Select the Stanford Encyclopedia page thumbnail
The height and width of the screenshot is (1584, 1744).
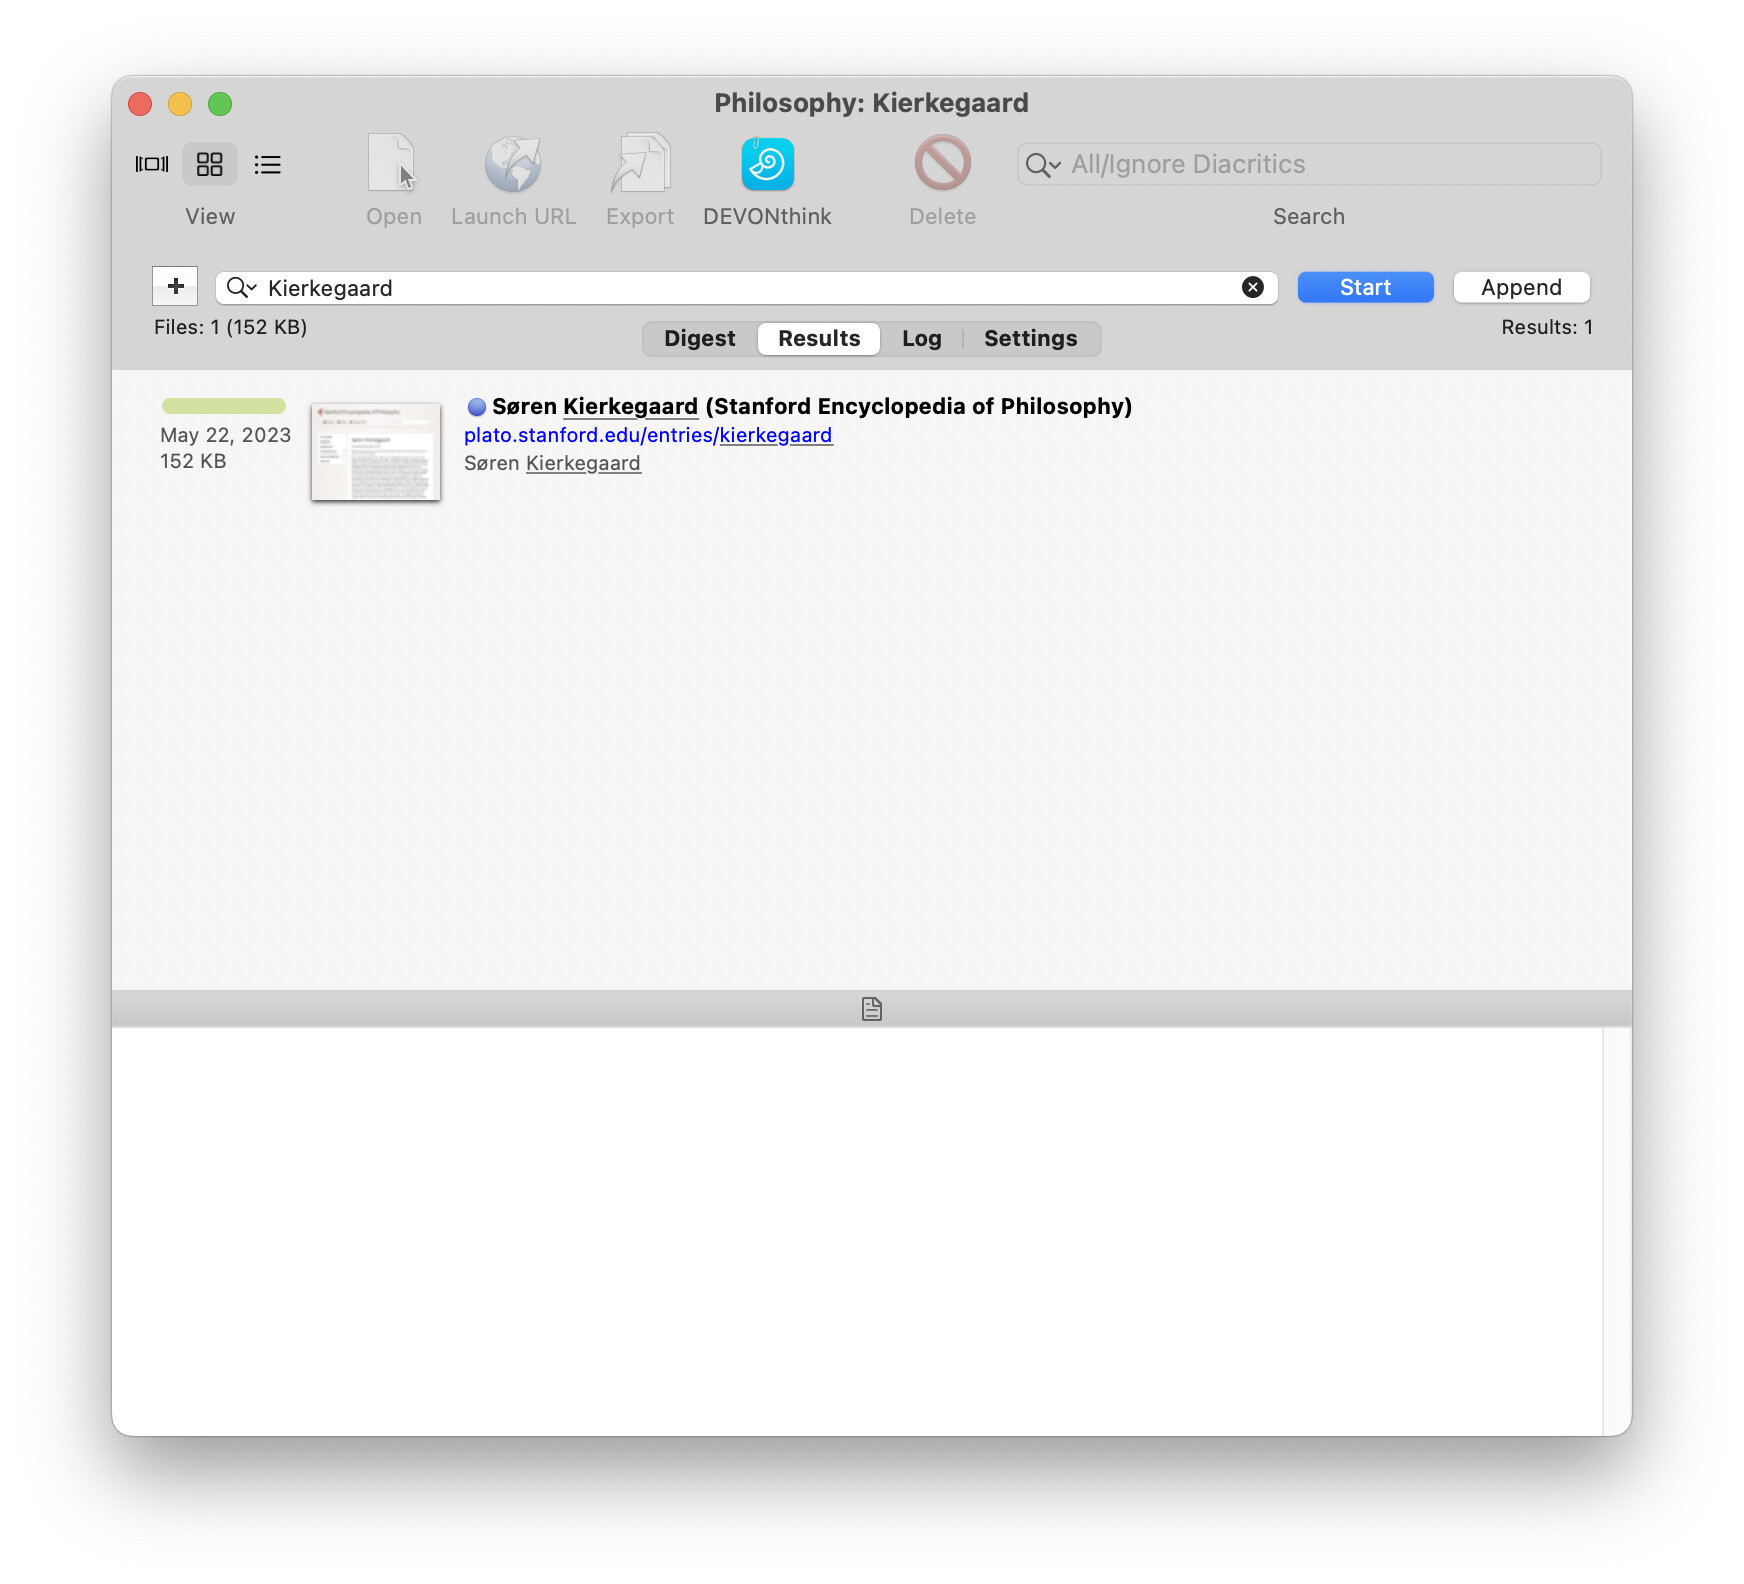coord(376,452)
